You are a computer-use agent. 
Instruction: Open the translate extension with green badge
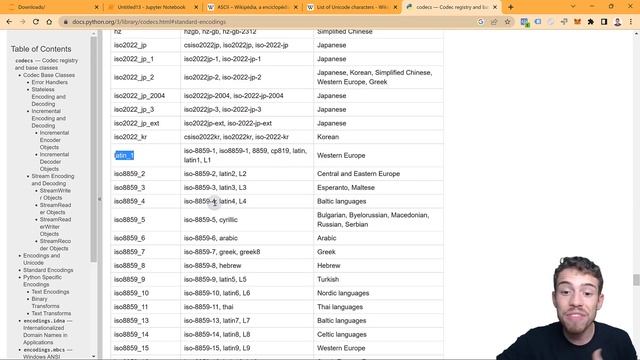[x=525, y=22]
